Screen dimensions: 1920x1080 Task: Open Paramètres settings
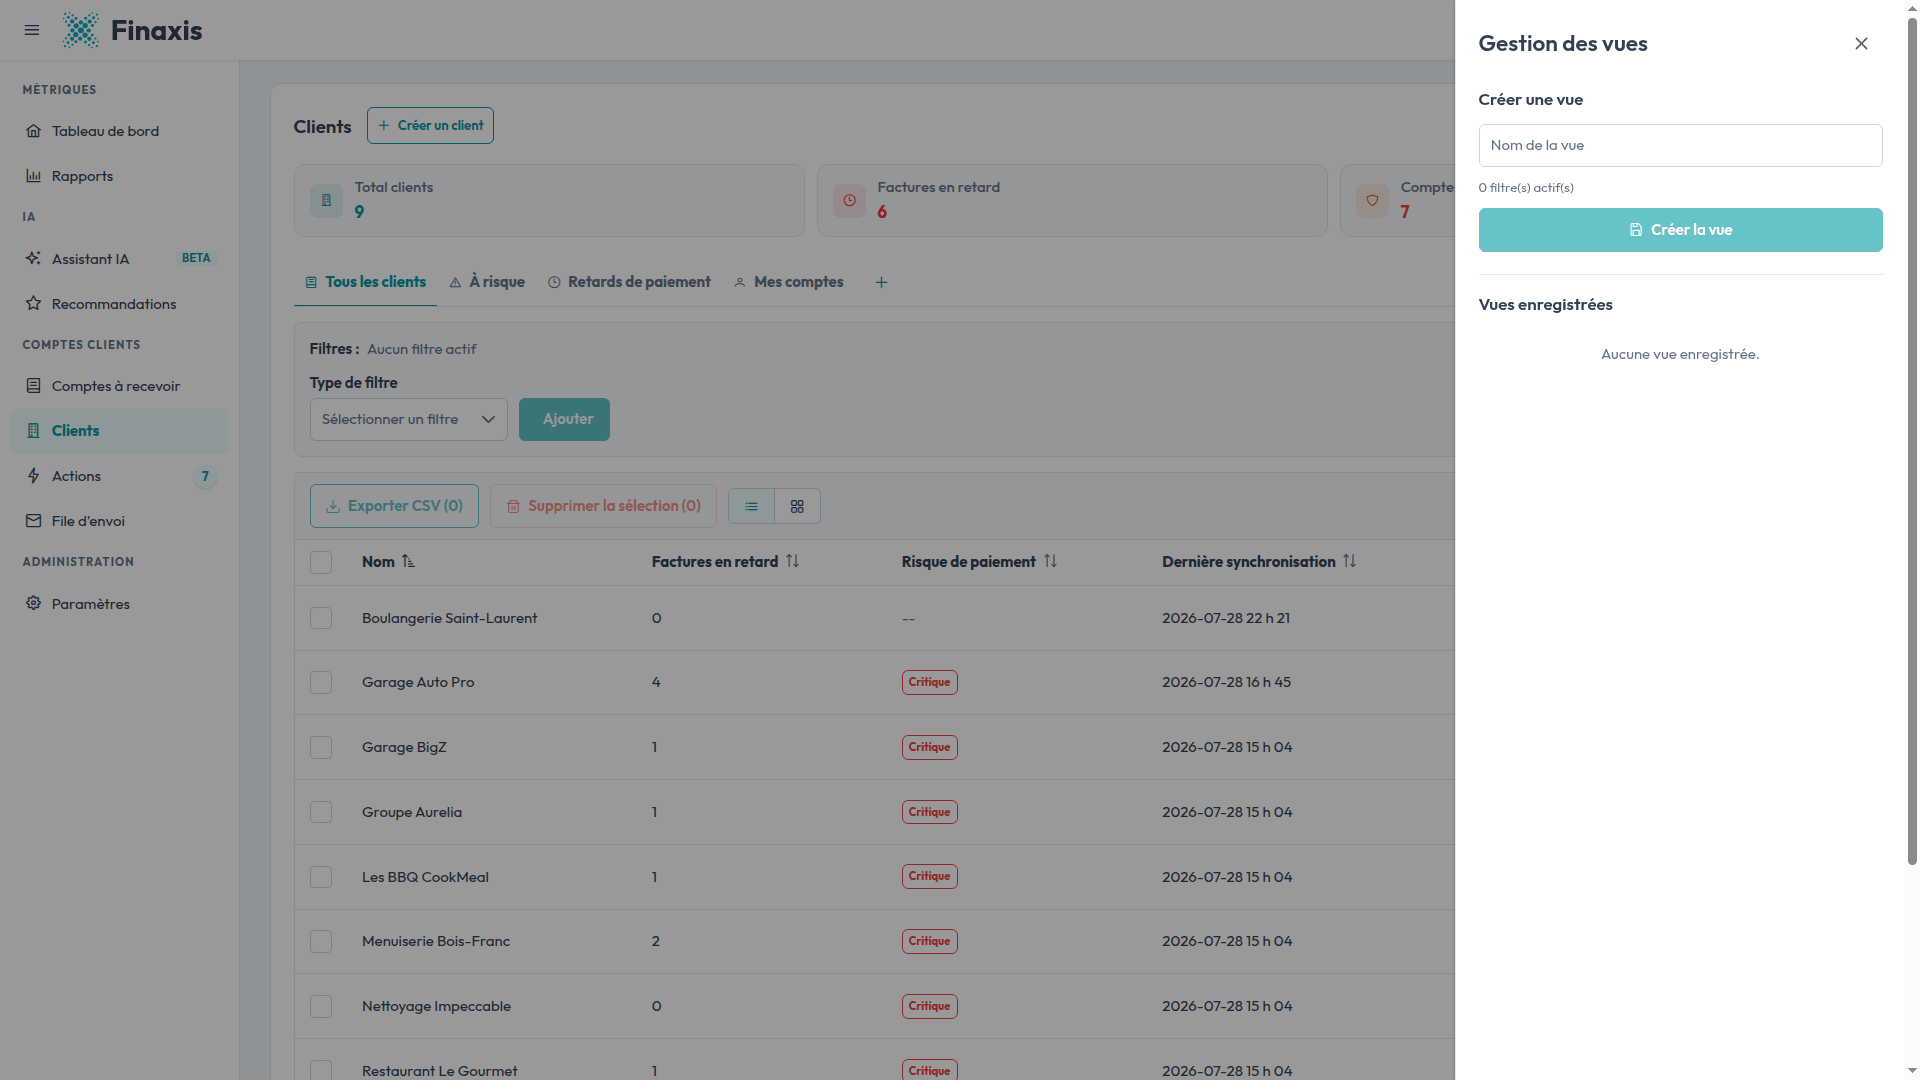point(119,604)
